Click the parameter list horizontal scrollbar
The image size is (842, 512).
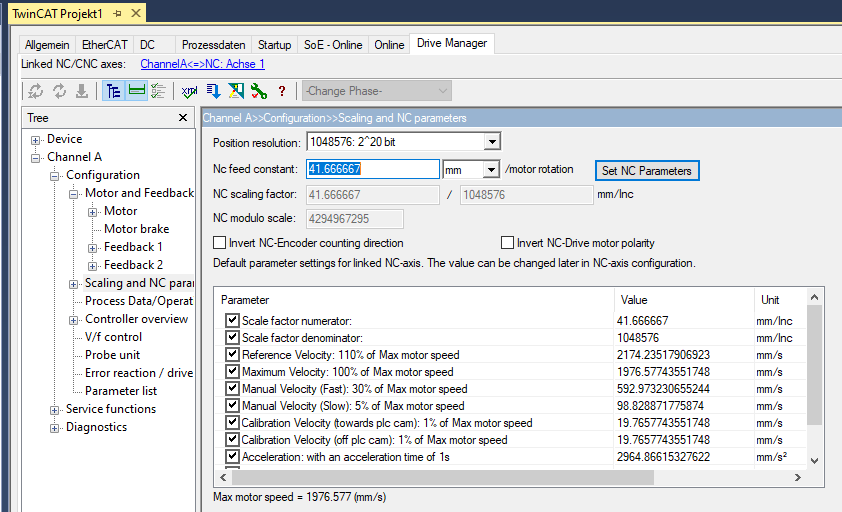coord(442,477)
